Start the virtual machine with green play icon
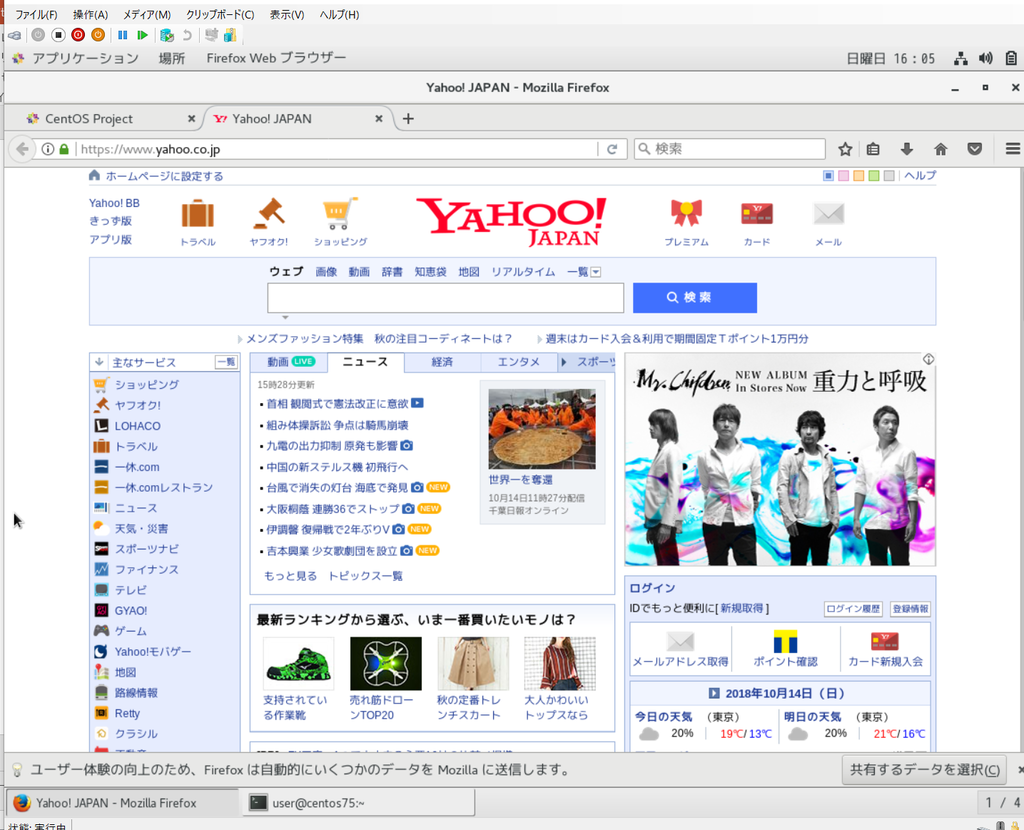Viewport: 1024px width, 830px height. [x=142, y=35]
